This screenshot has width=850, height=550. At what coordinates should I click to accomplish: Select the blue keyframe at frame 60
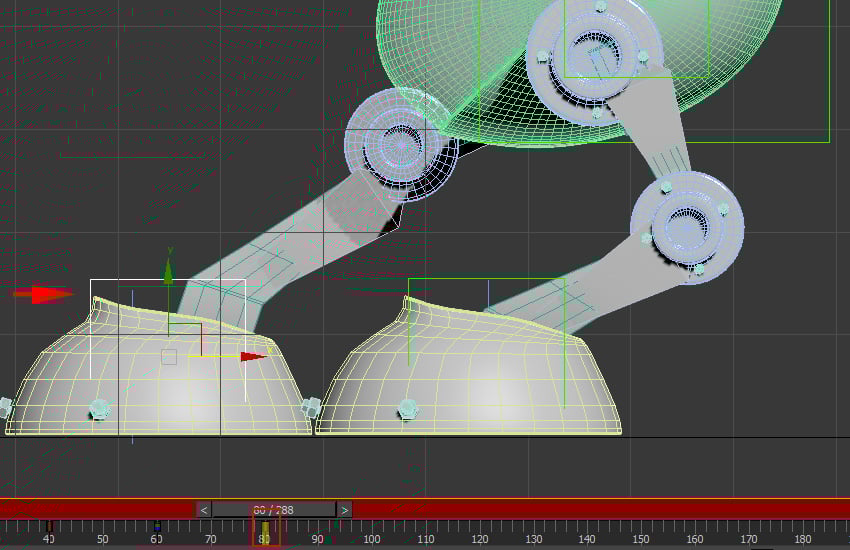(157, 526)
